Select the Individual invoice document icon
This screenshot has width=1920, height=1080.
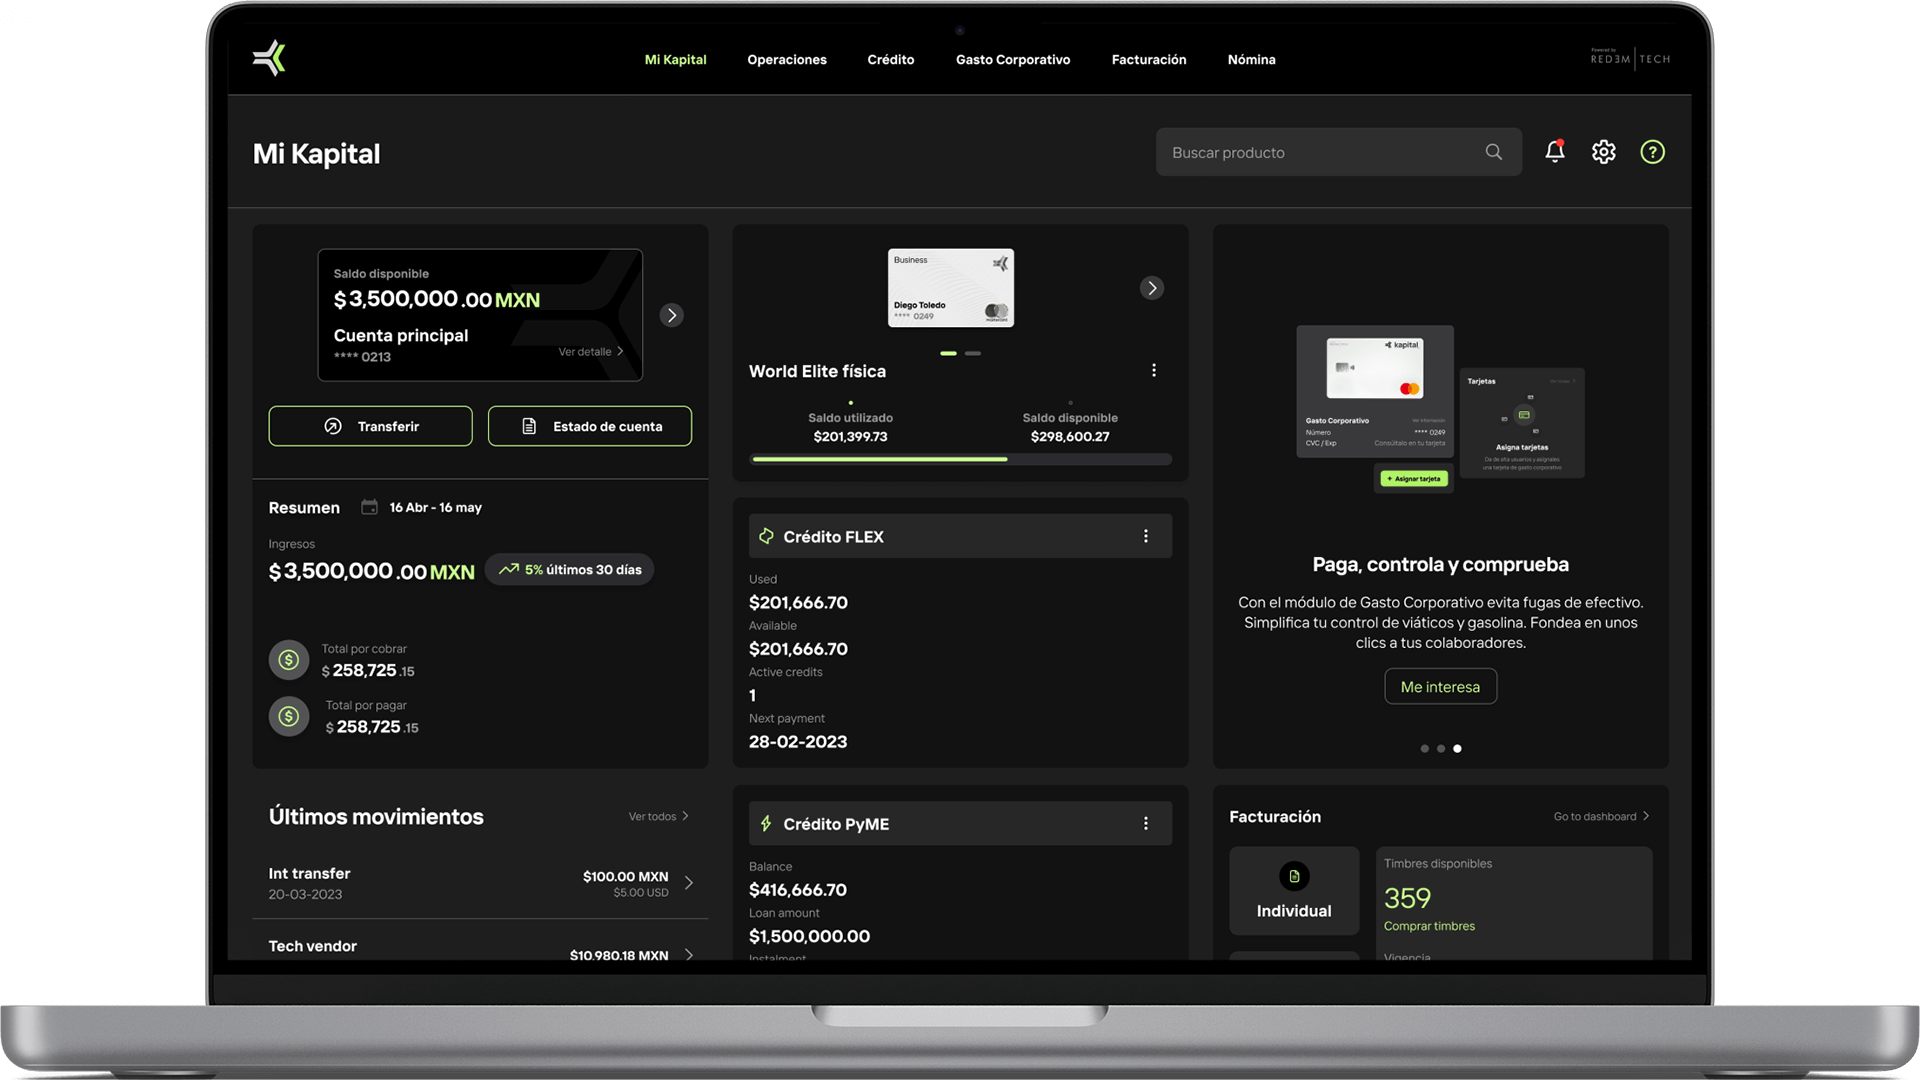(1294, 876)
